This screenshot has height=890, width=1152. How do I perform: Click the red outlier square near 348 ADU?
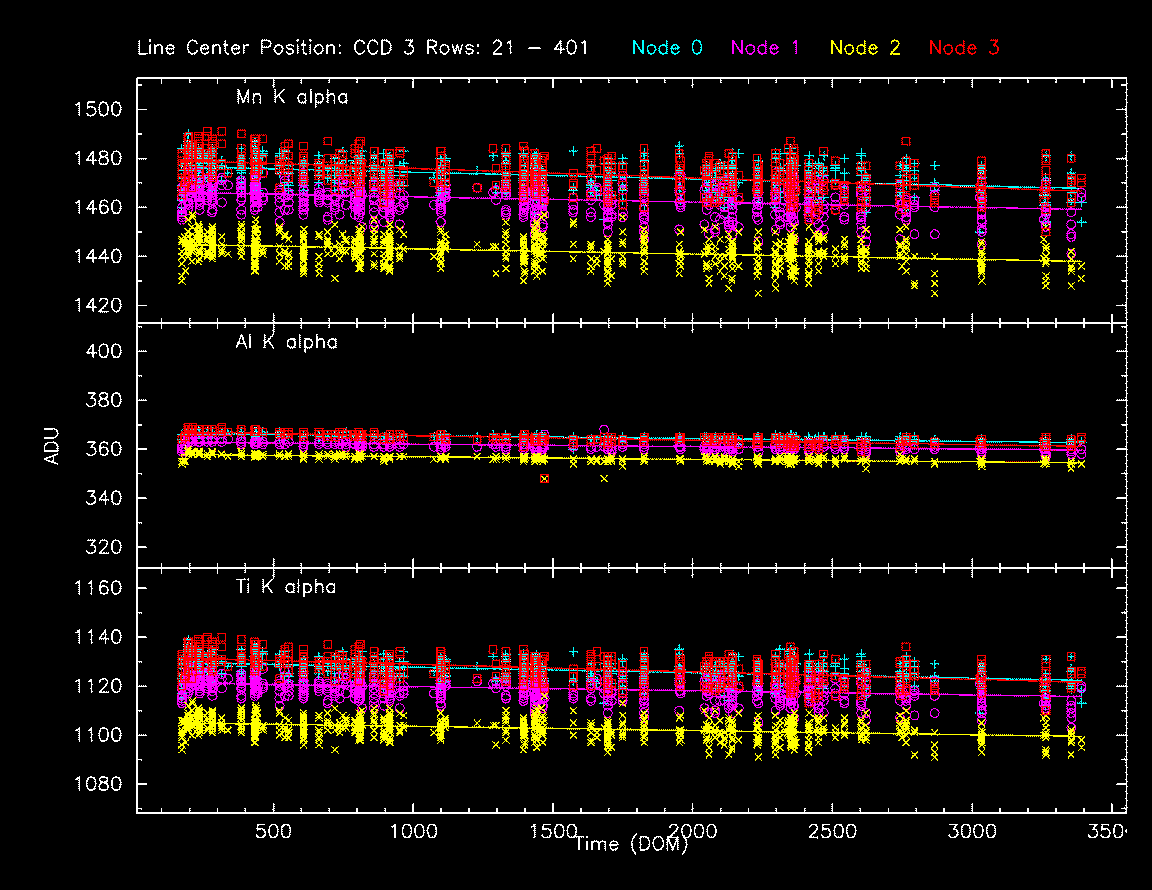[x=545, y=479]
